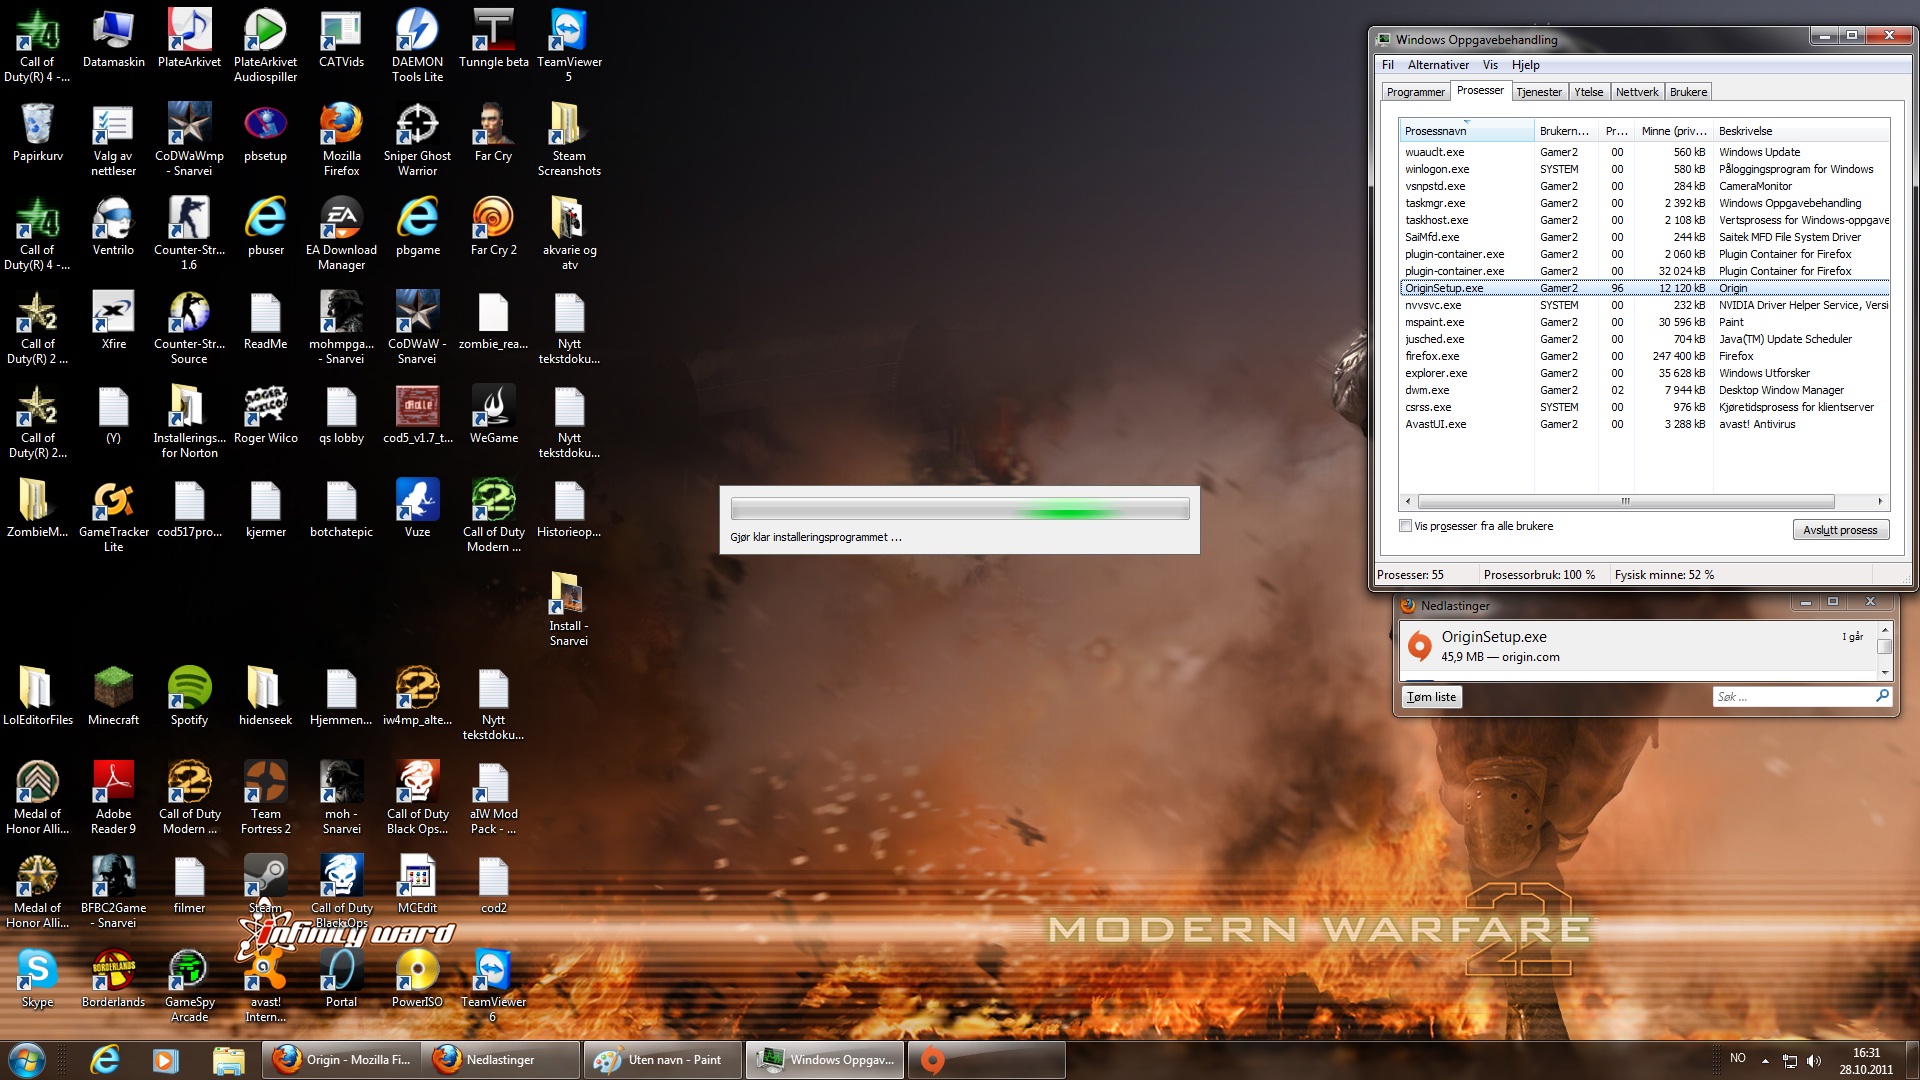Screen dimensions: 1920x1080
Task: Open Windows Explorer taskbar folder icon
Action: click(x=228, y=1059)
